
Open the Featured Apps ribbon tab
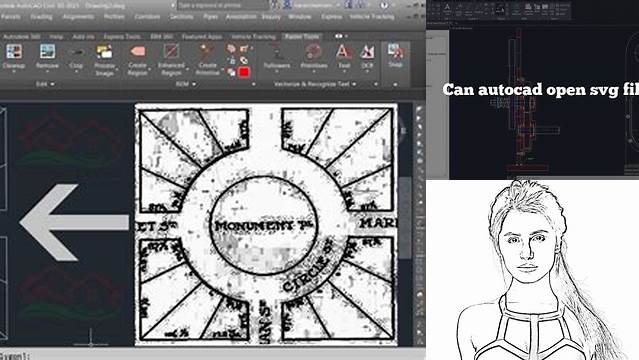pos(202,37)
